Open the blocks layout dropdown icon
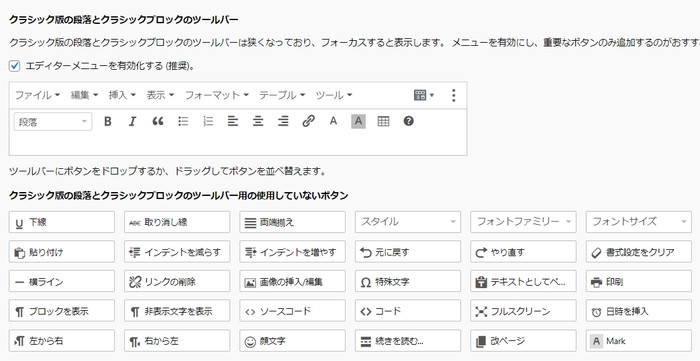This screenshot has height=361, width=700. coord(424,95)
